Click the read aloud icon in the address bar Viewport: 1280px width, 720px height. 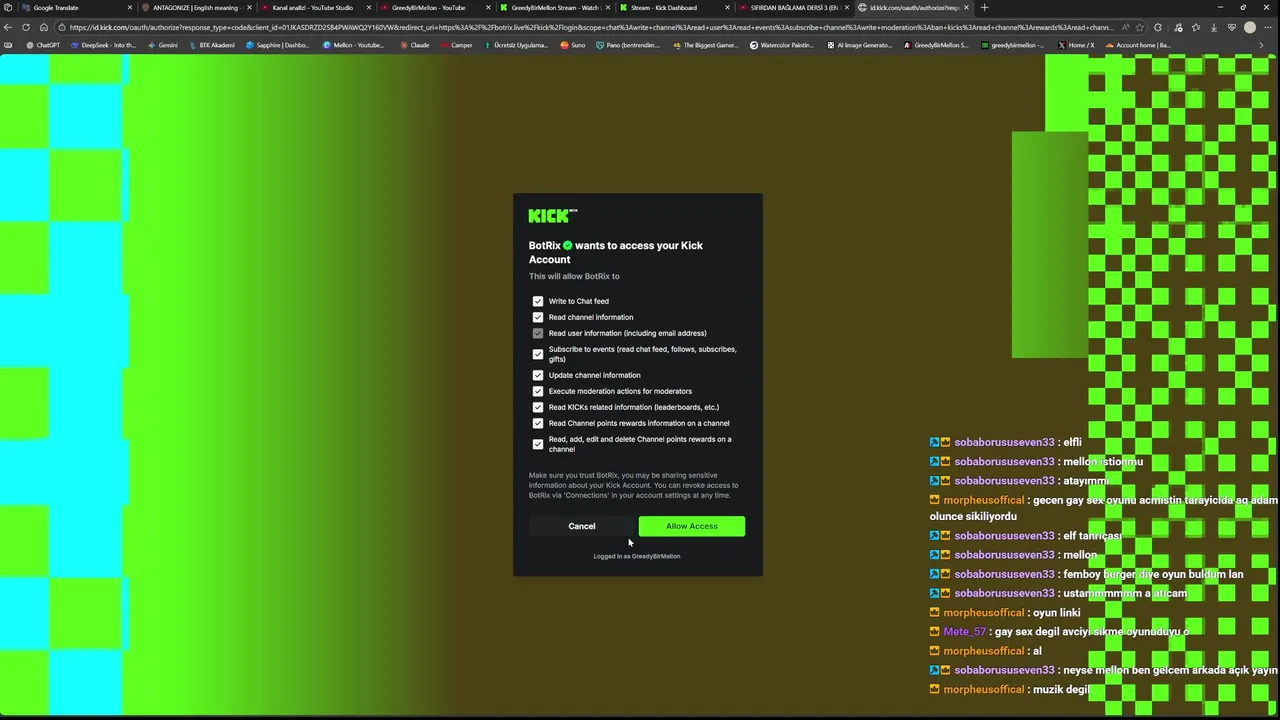(1125, 27)
